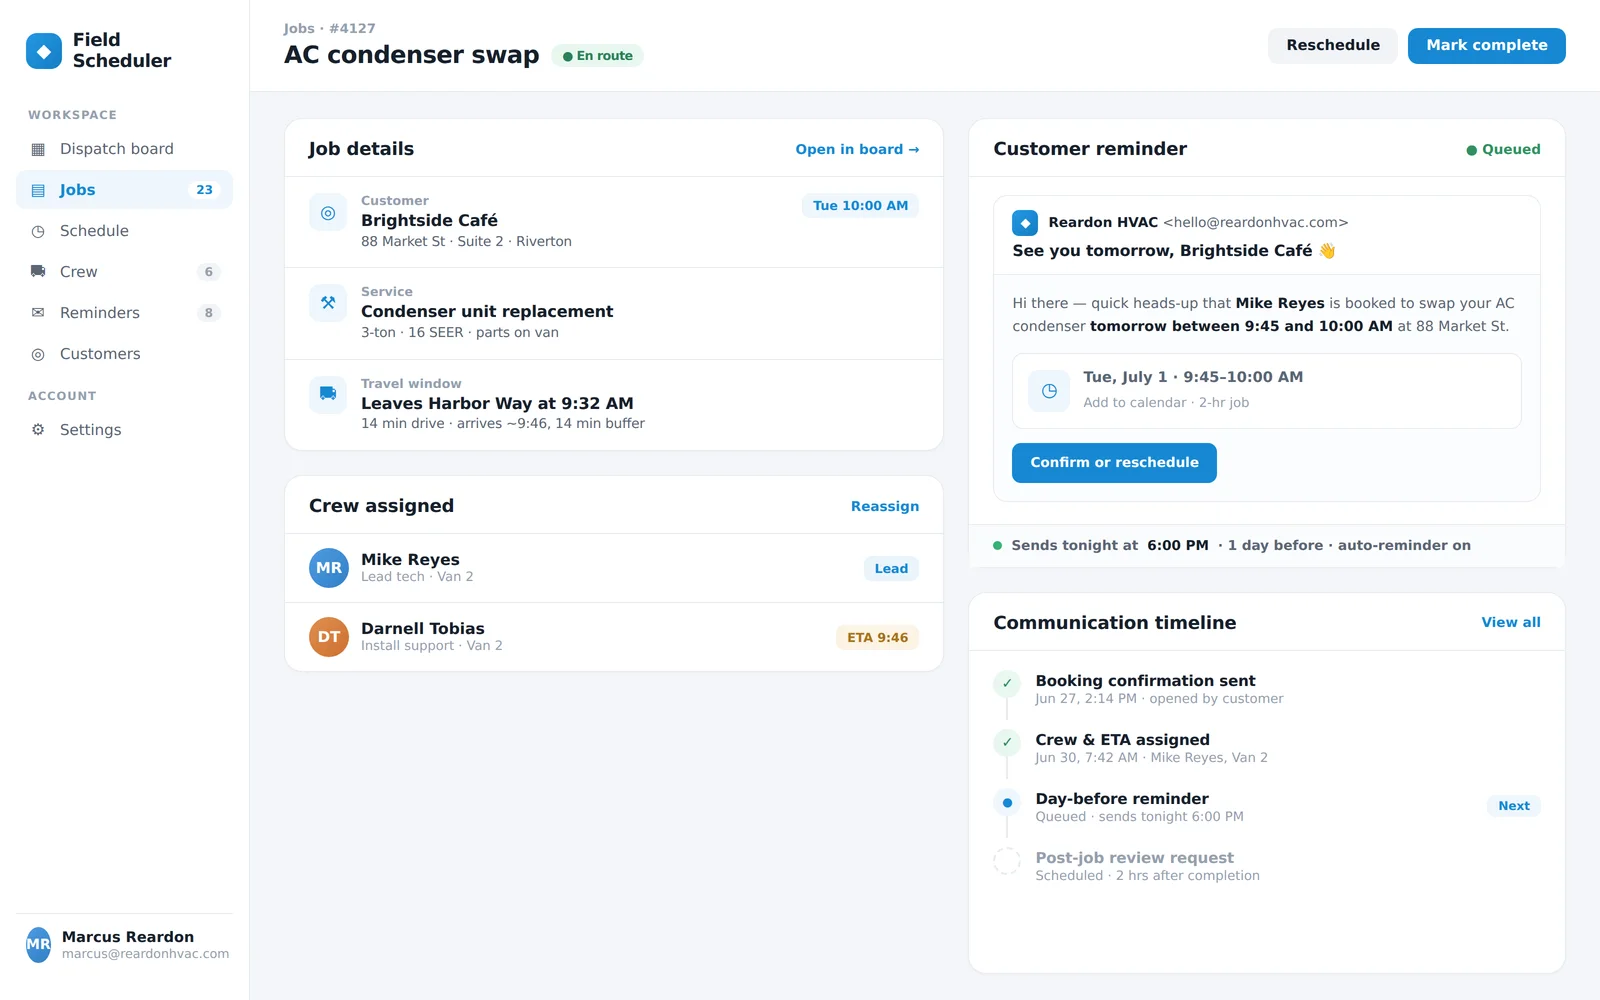Click the Reminders count badge 8
Image resolution: width=1600 pixels, height=1000 pixels.
[208, 313]
